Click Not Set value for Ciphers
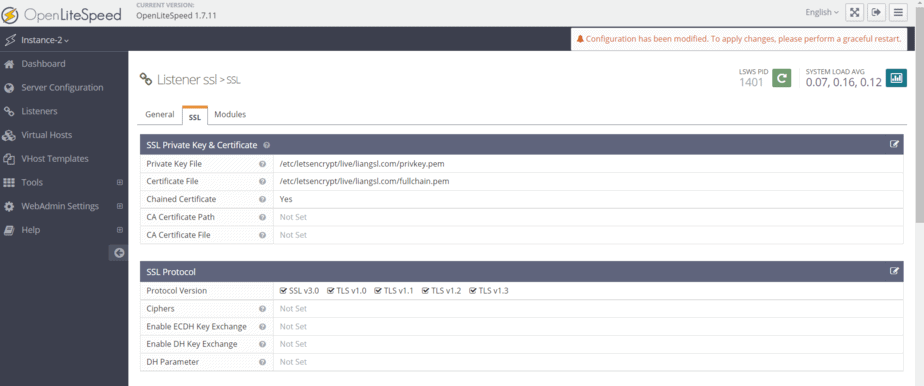Viewport: 924px width, 386px height. pyautogui.click(x=293, y=309)
